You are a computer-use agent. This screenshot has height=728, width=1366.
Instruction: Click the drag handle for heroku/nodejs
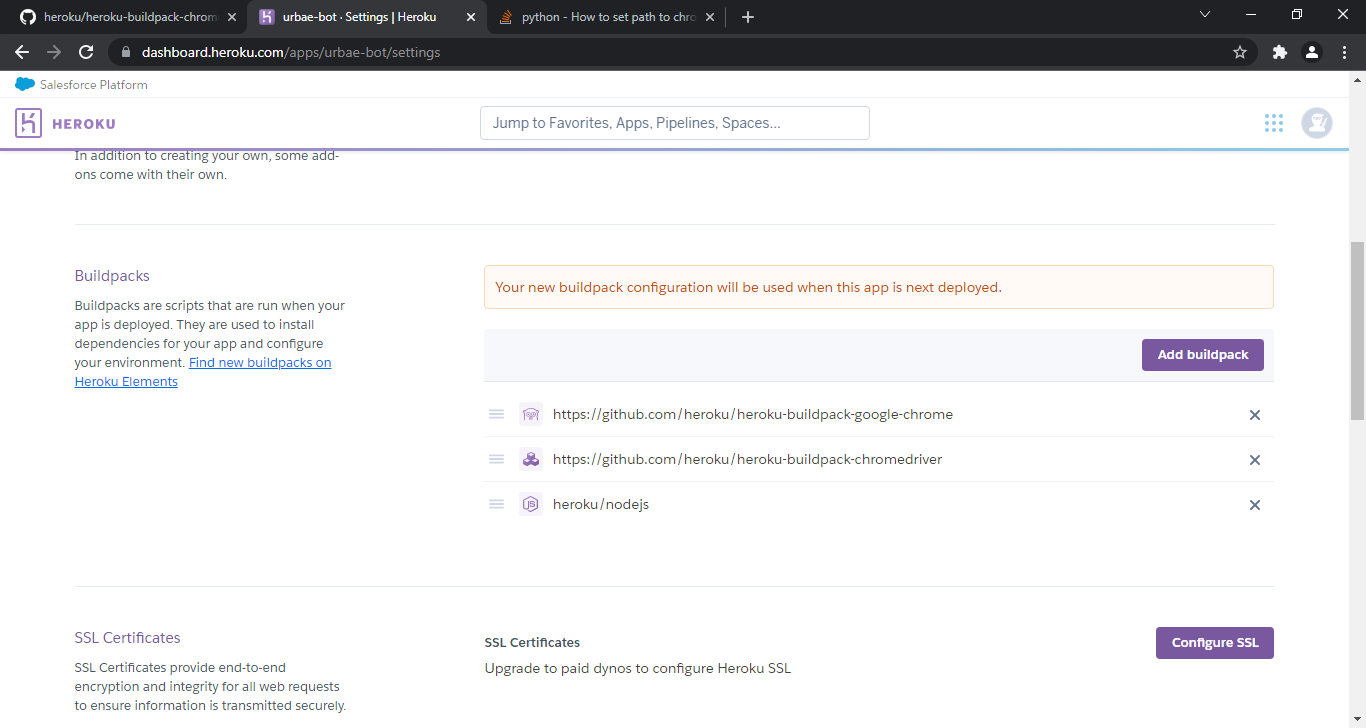pos(496,504)
